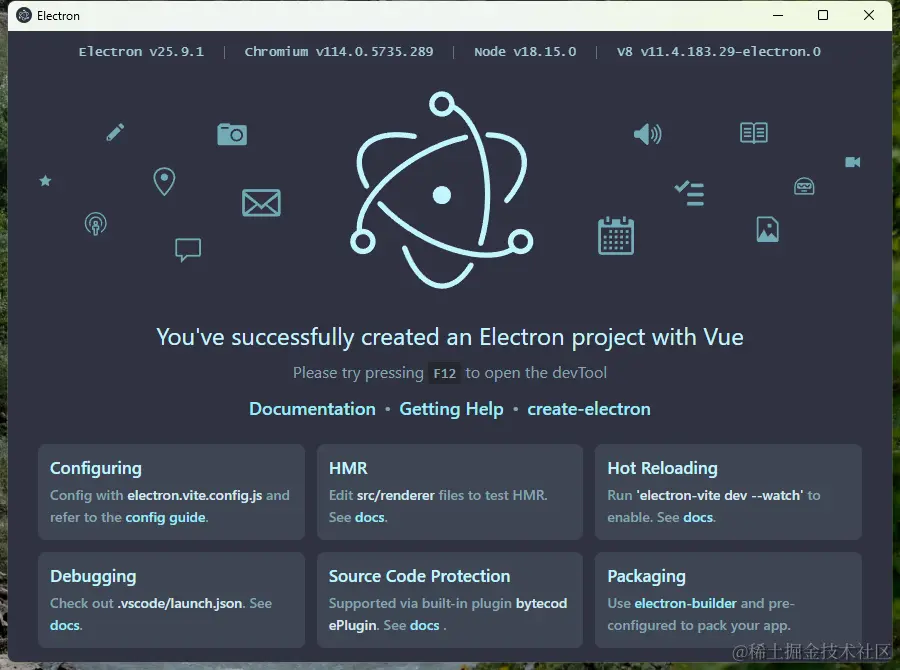Click the Chromium v114.0.5735.289 version text
900x670 pixels.
tap(339, 52)
